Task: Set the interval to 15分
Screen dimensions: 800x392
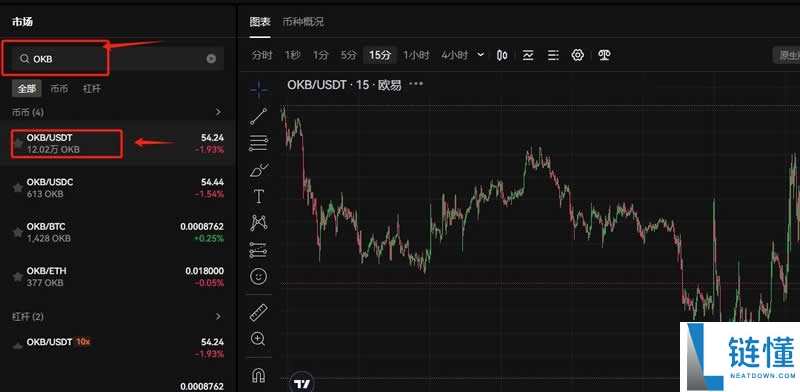Action: click(380, 55)
